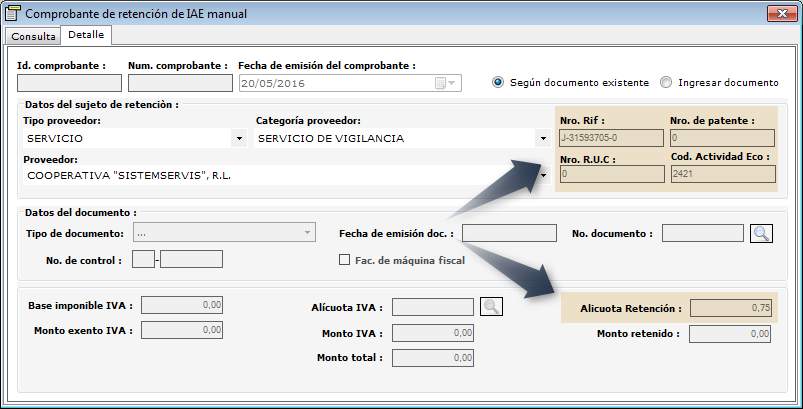Click the Base imponible IVA field
The width and height of the screenshot is (803, 409).
pyautogui.click(x=182, y=305)
